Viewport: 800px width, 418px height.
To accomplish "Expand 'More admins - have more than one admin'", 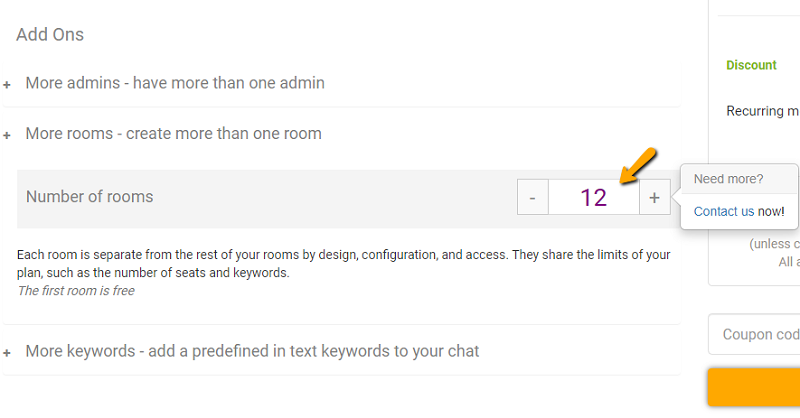I will point(175,83).
